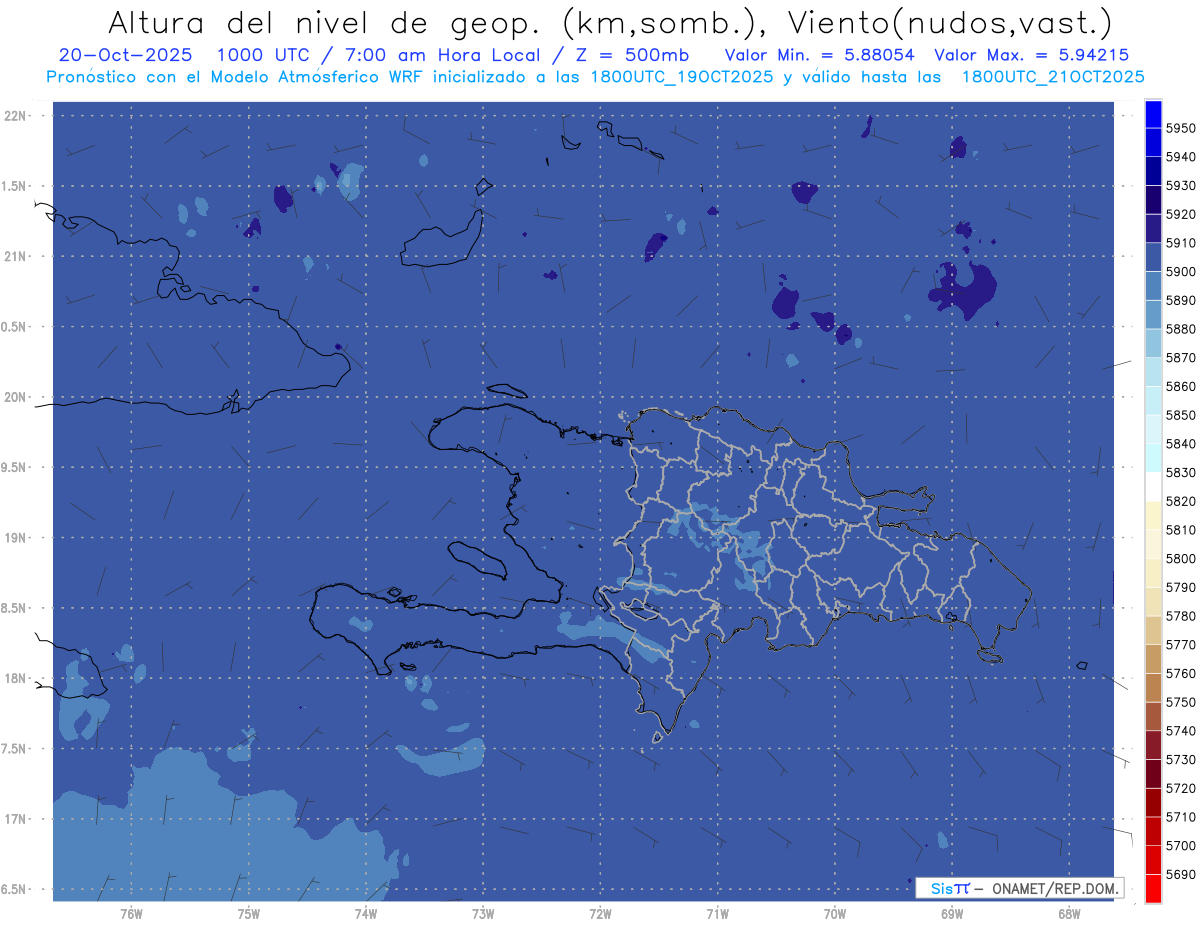The width and height of the screenshot is (1200, 927).
Task: Click the colorbar swatch between 5860 and 5850
Action: tap(1153, 400)
